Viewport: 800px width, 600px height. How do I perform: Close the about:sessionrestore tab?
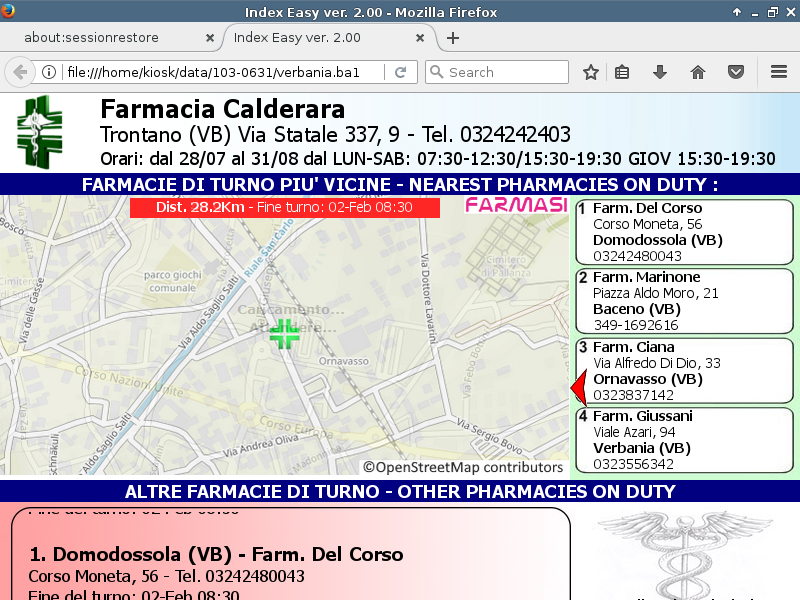[210, 38]
